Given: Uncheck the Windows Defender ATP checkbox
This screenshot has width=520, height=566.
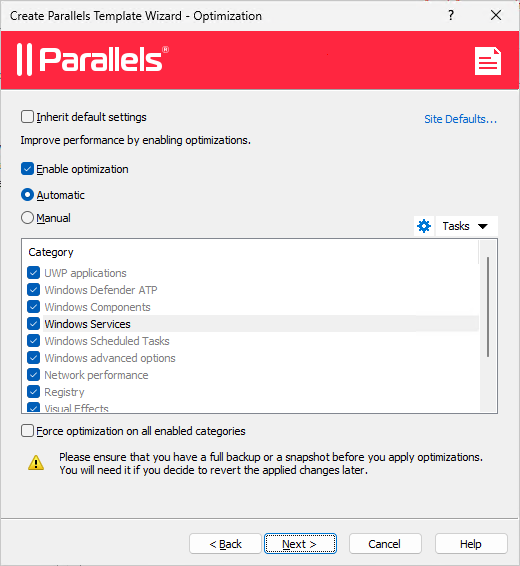Looking at the screenshot, I should (x=34, y=289).
